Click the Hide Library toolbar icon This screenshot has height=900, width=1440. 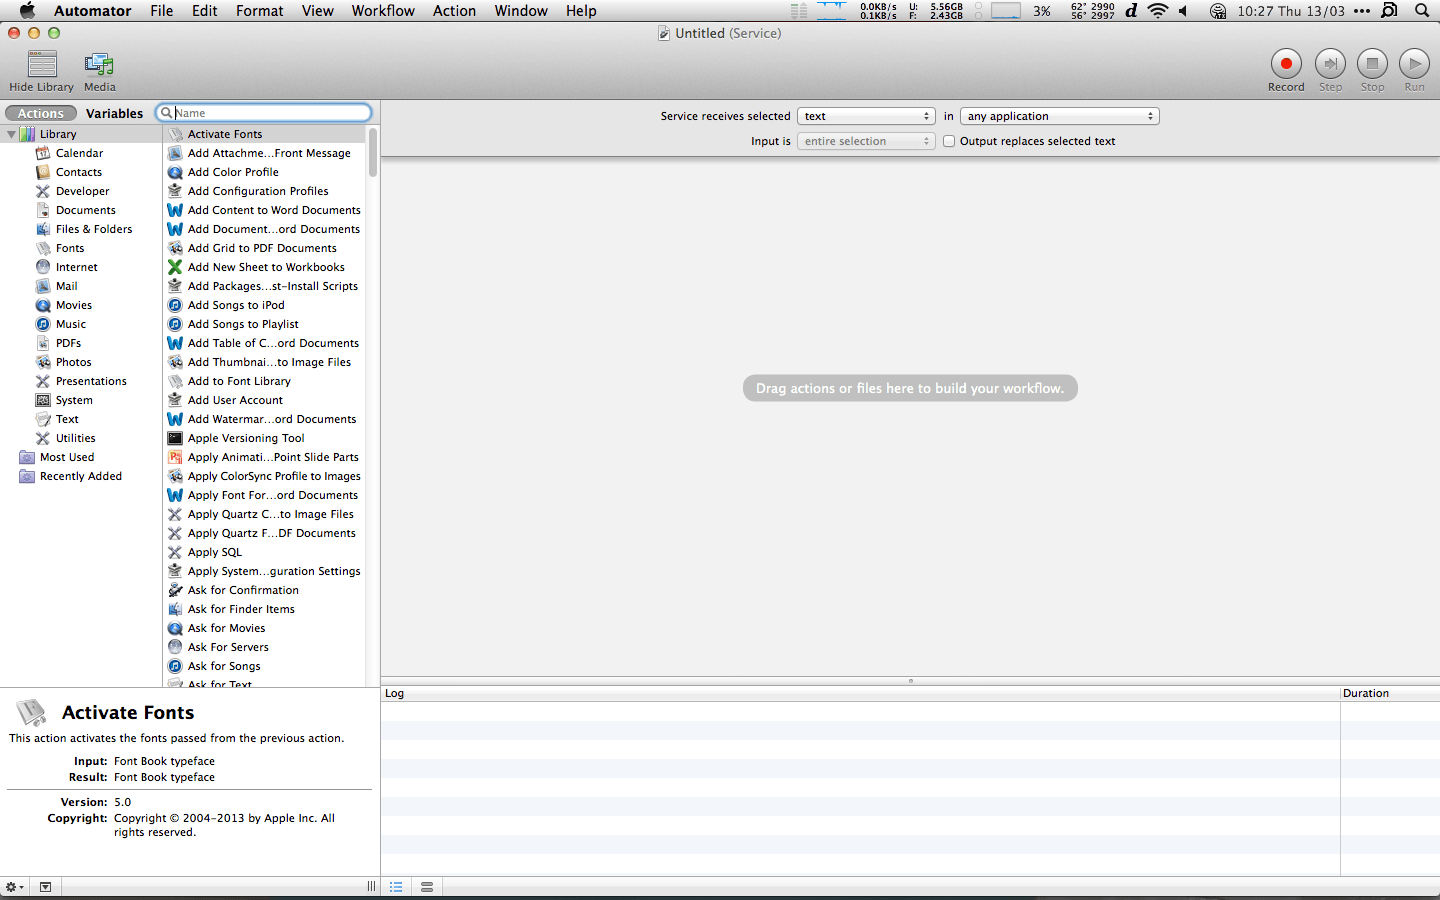42,65
